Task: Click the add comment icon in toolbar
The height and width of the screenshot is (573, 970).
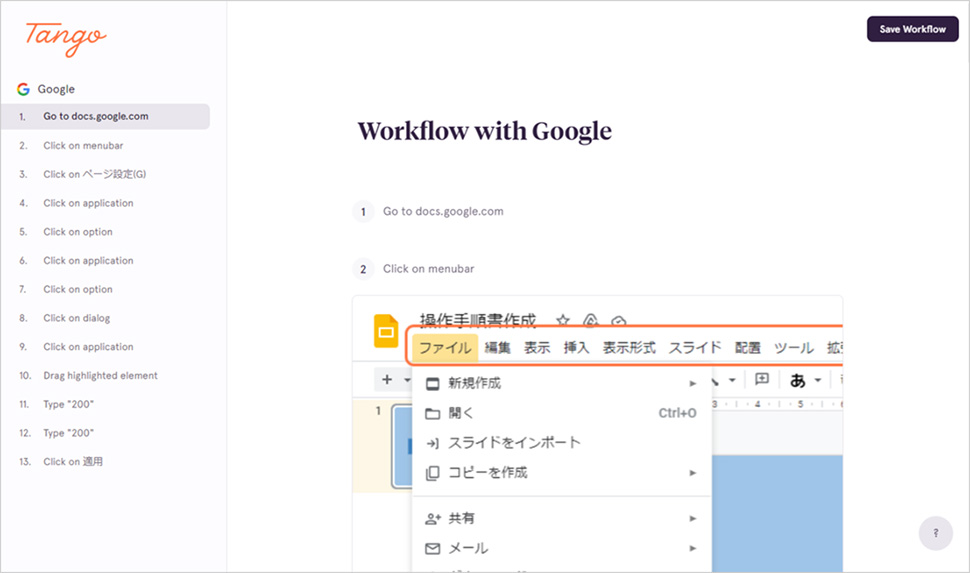Action: click(762, 379)
